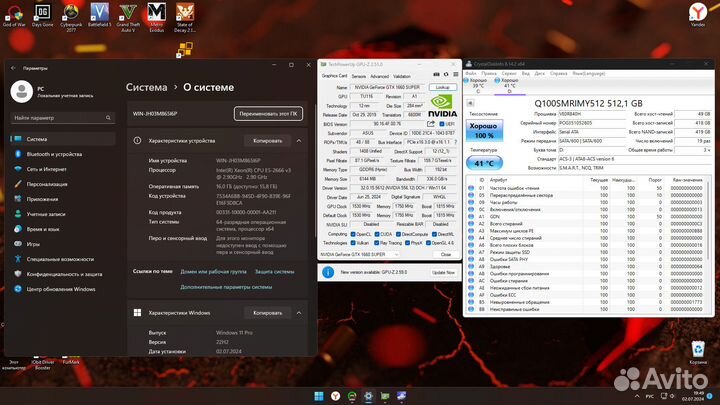Screen dimensions: 720x405
Task: Open the Sensors tab in GPU-Z
Action: coord(359,76)
